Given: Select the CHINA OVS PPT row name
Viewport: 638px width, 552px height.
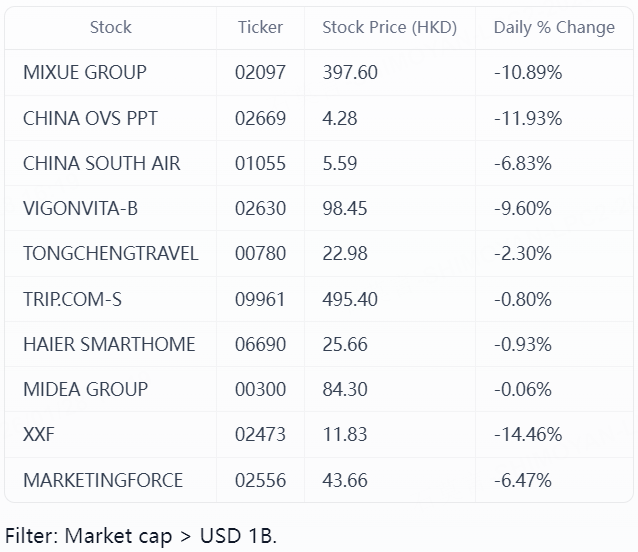Looking at the screenshot, I should point(90,118).
